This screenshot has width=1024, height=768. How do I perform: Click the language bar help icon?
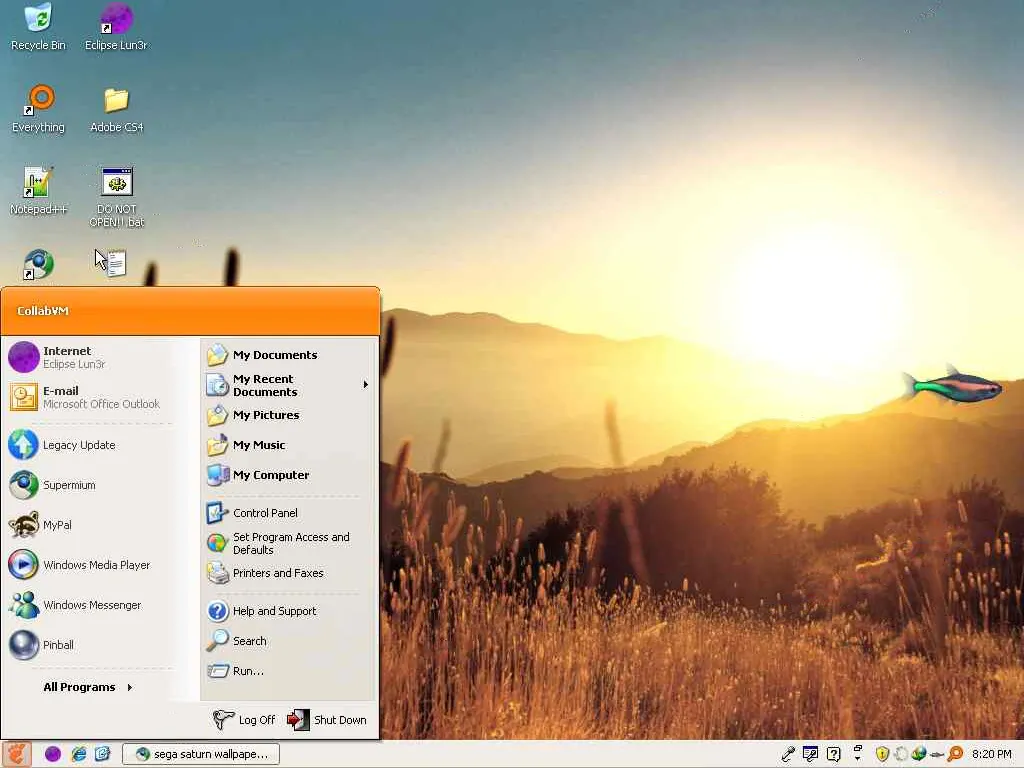click(833, 754)
